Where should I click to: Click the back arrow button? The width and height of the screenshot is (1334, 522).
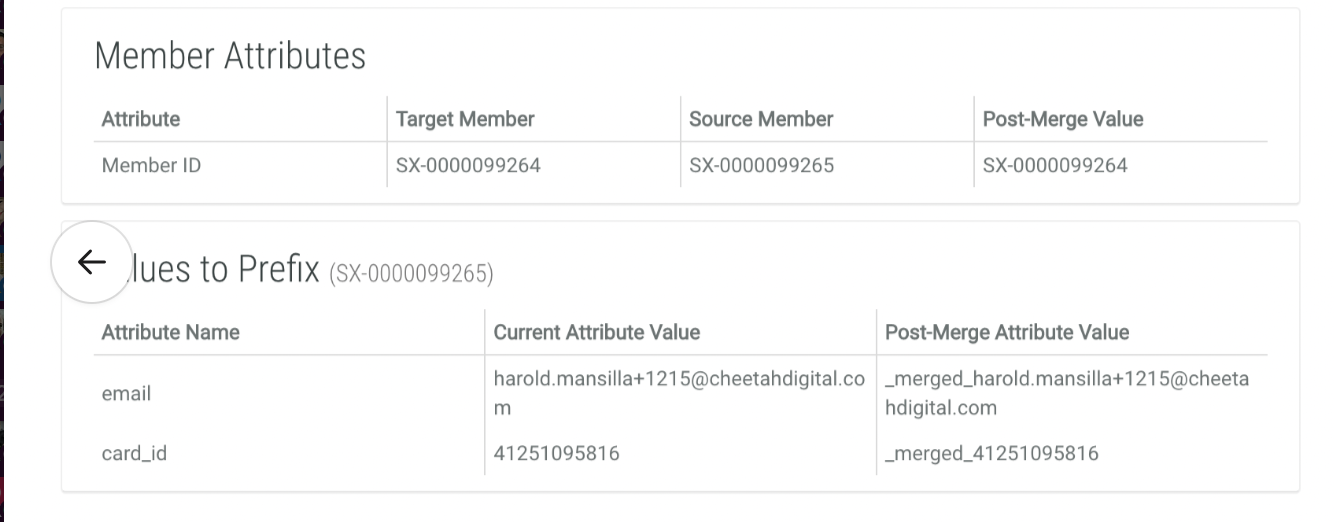[x=91, y=262]
